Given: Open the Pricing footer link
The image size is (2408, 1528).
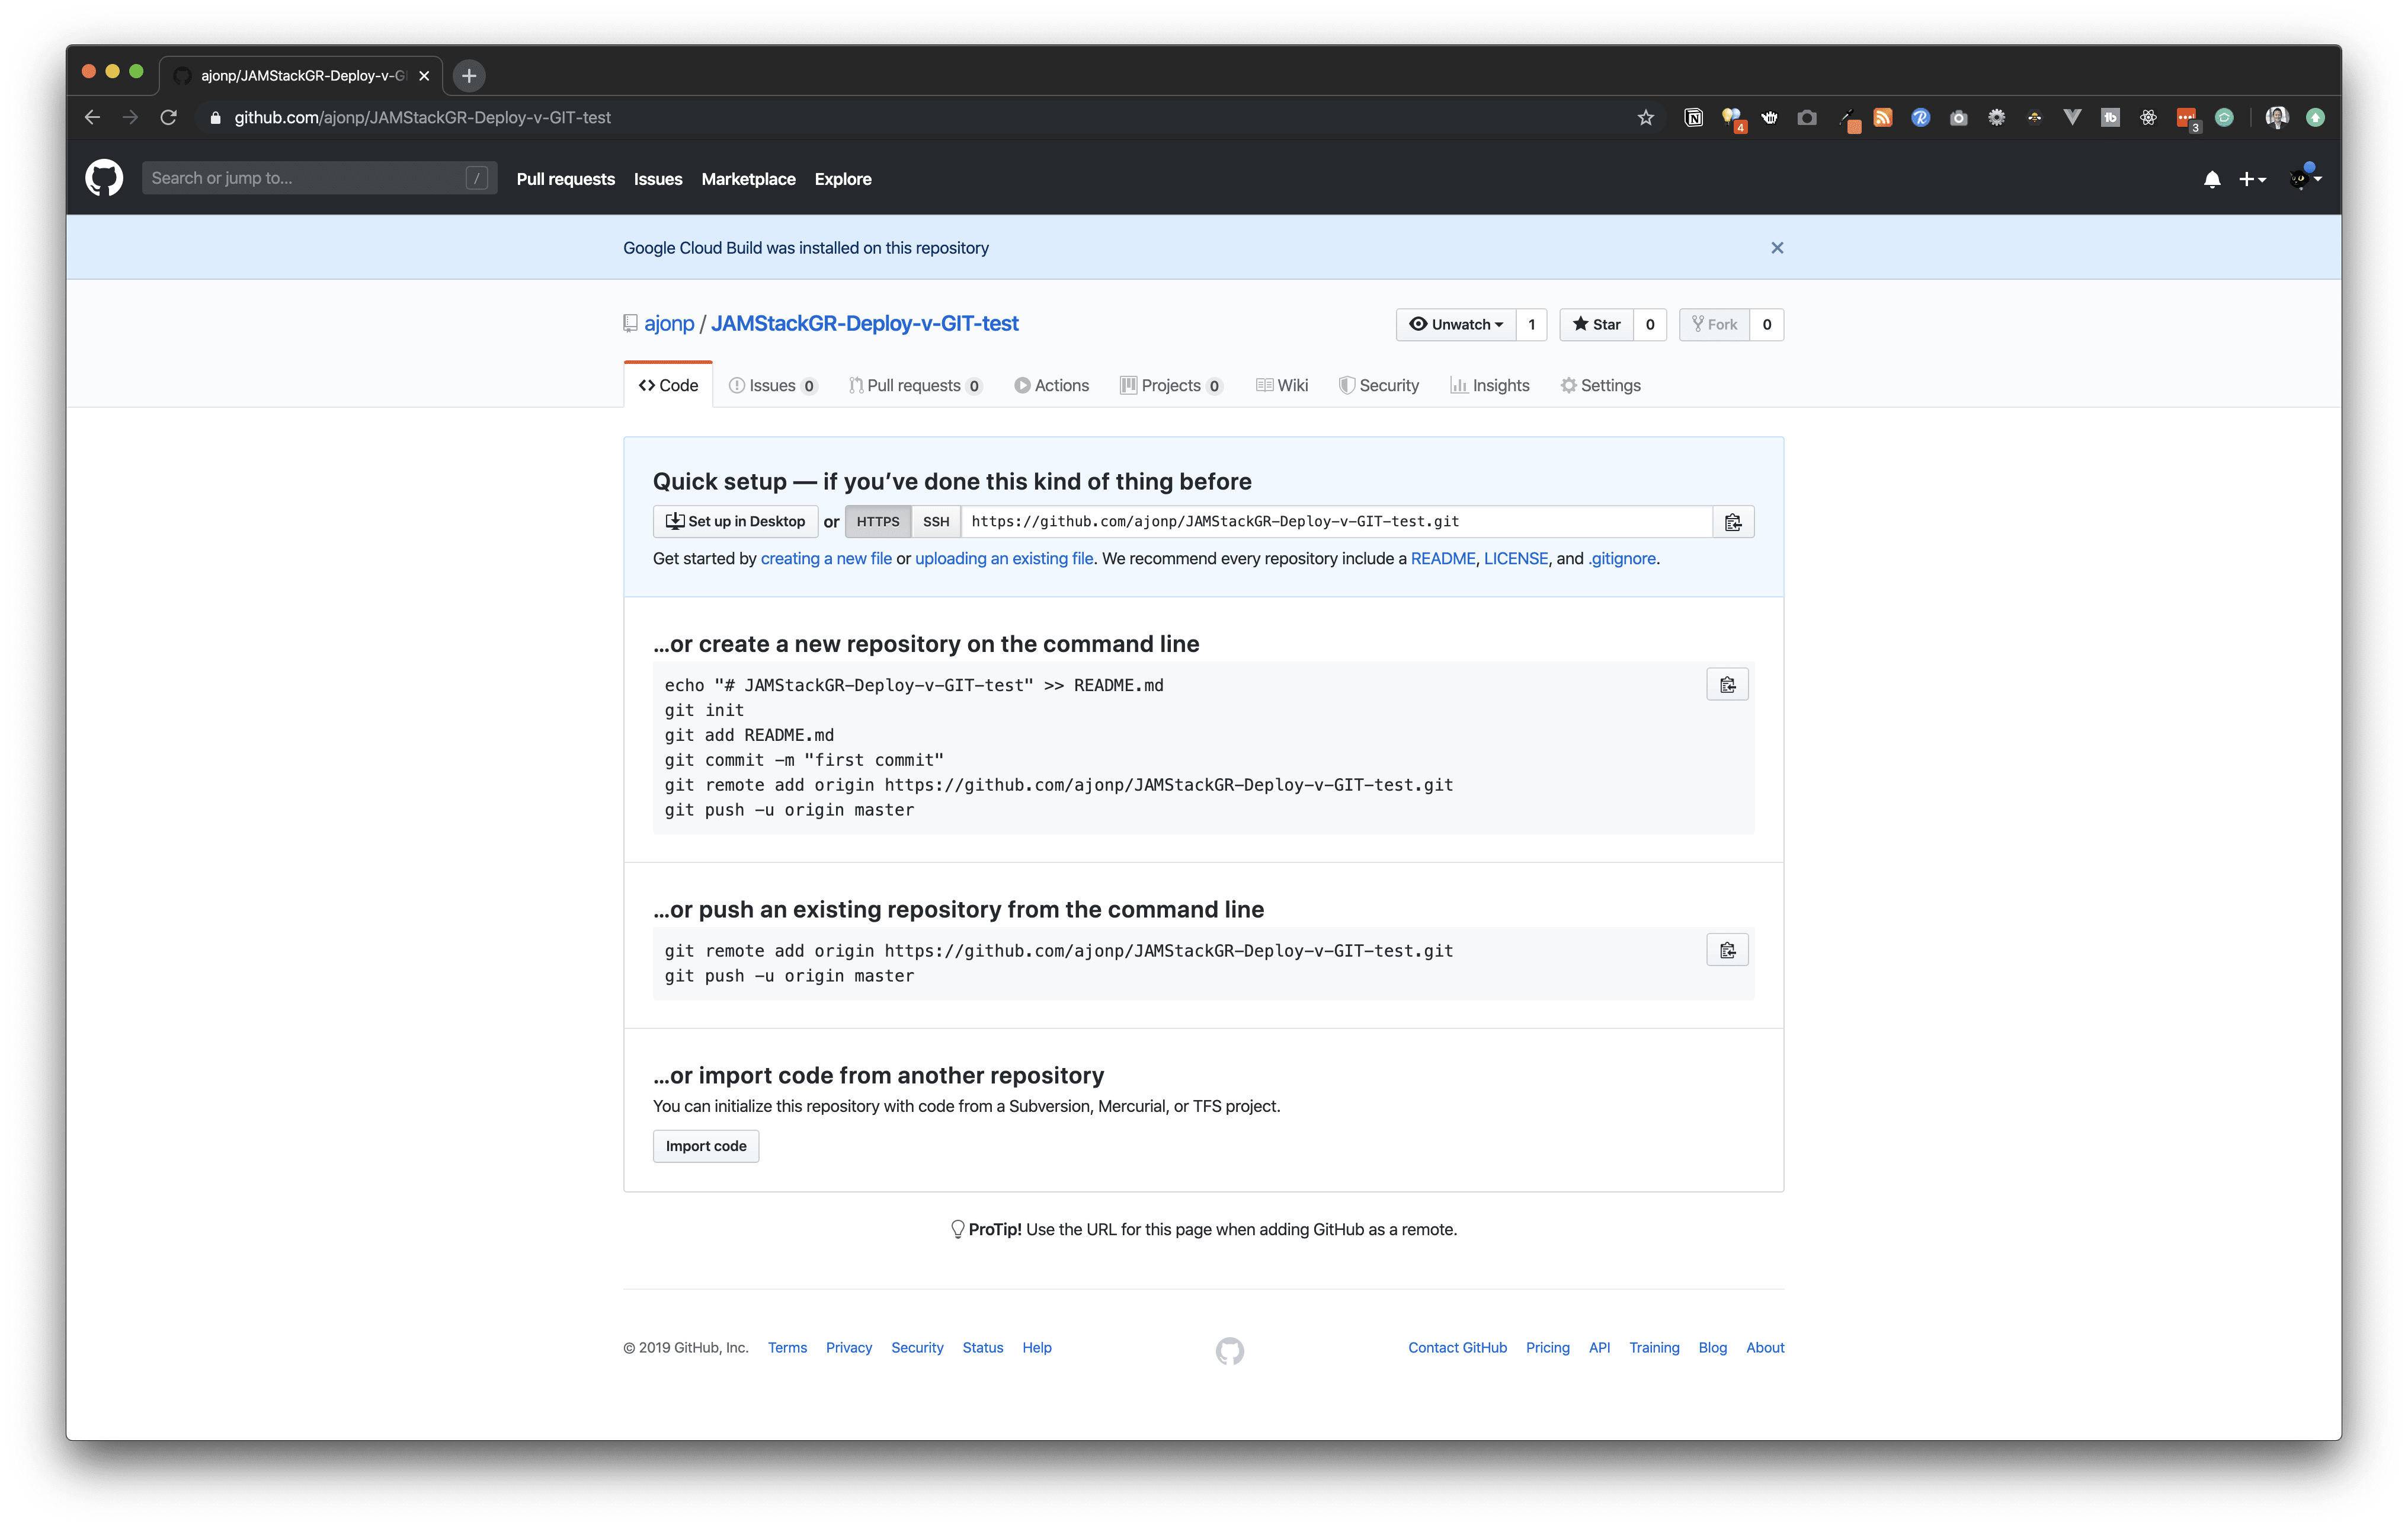Looking at the screenshot, I should click(1547, 1348).
